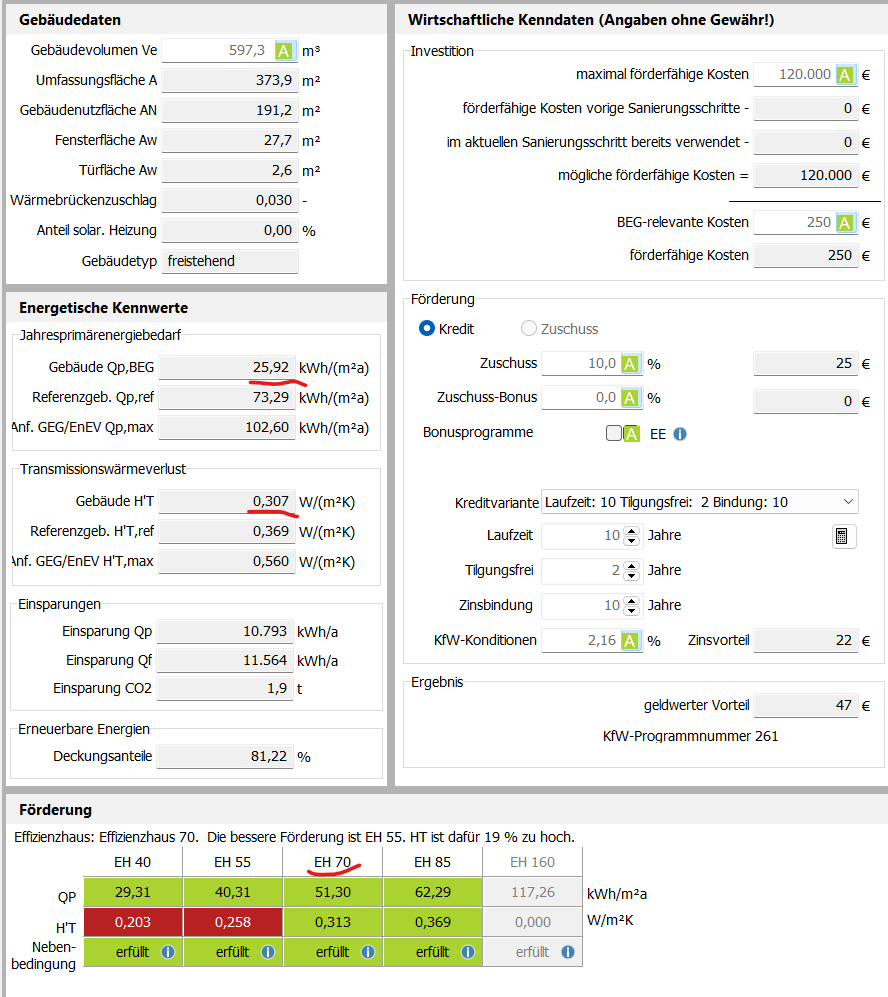Click the EH 55 column header

[x=233, y=862]
